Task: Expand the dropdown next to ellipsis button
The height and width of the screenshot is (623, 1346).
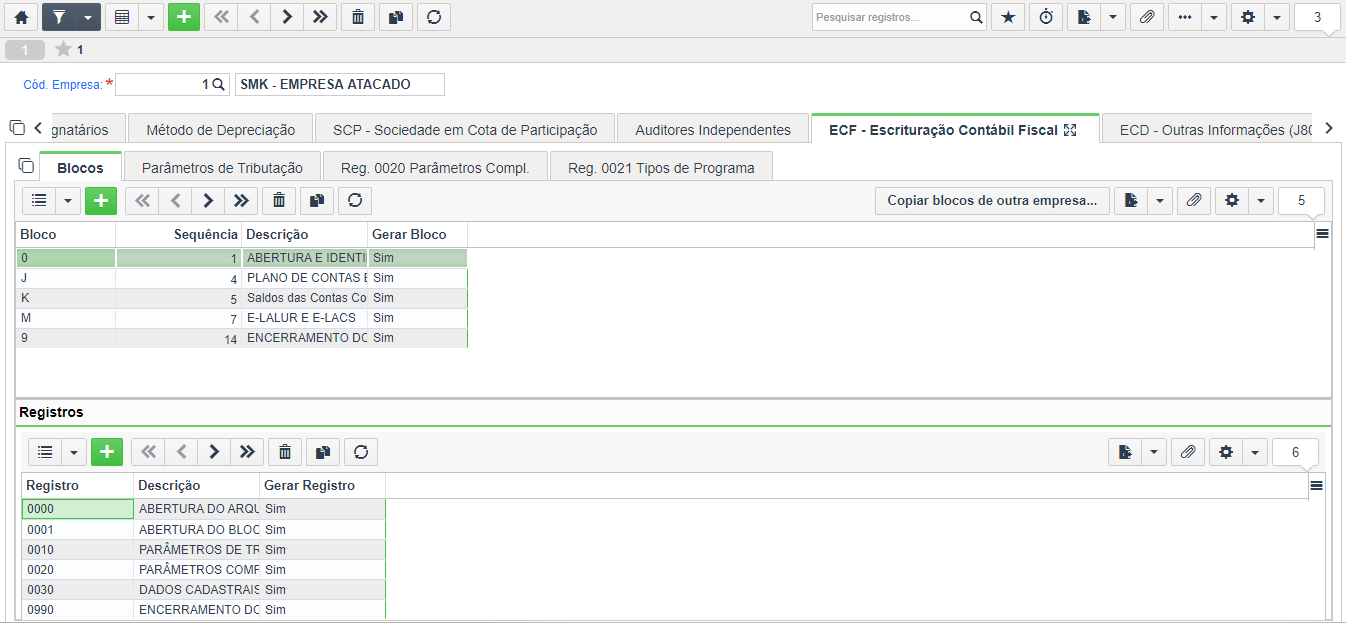Action: click(x=1215, y=17)
